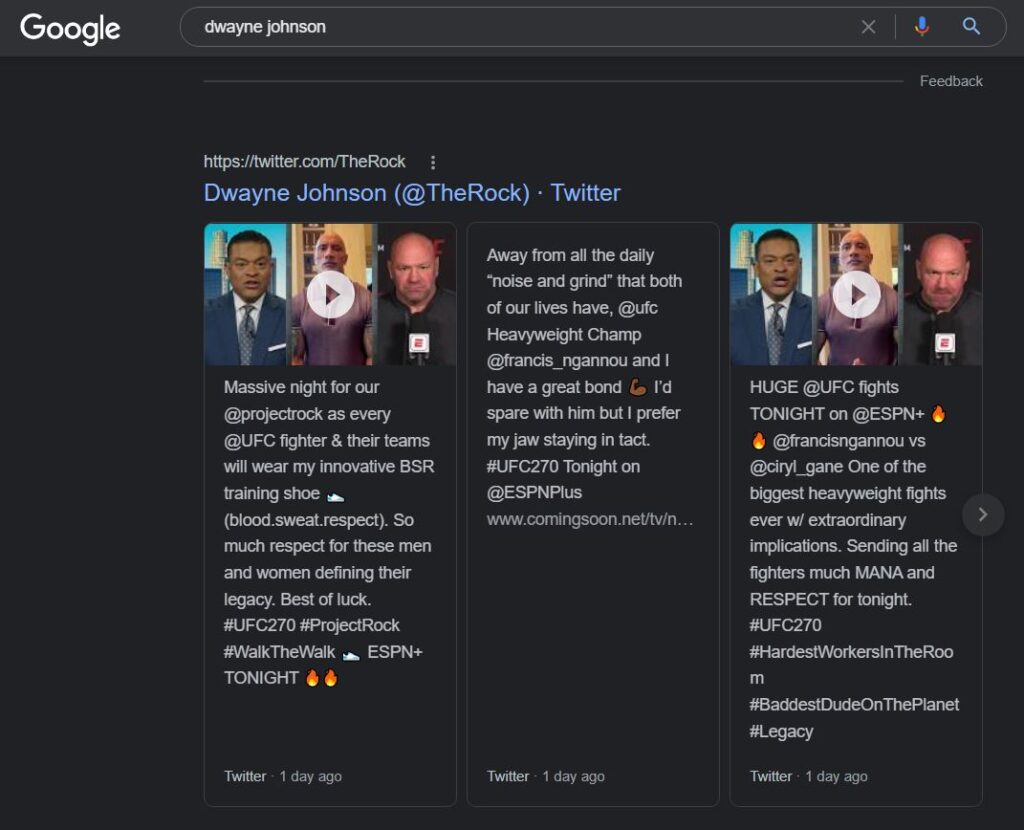Start voice search with the microphone icon
Screen dimensions: 1024x830
coord(921,27)
